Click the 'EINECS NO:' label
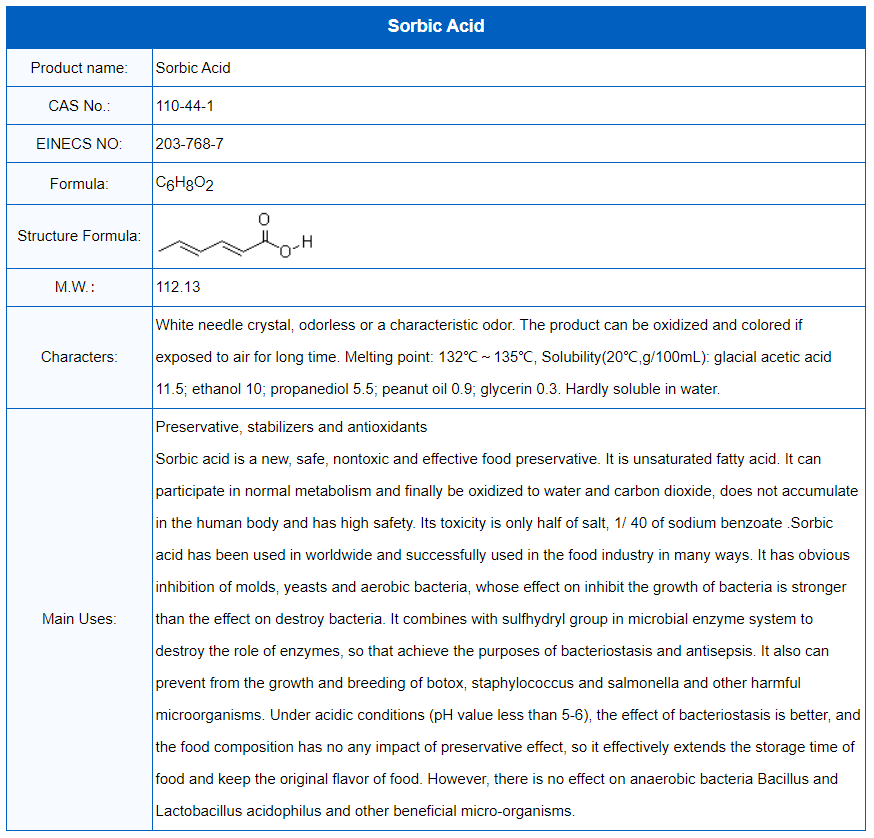 [x=79, y=144]
